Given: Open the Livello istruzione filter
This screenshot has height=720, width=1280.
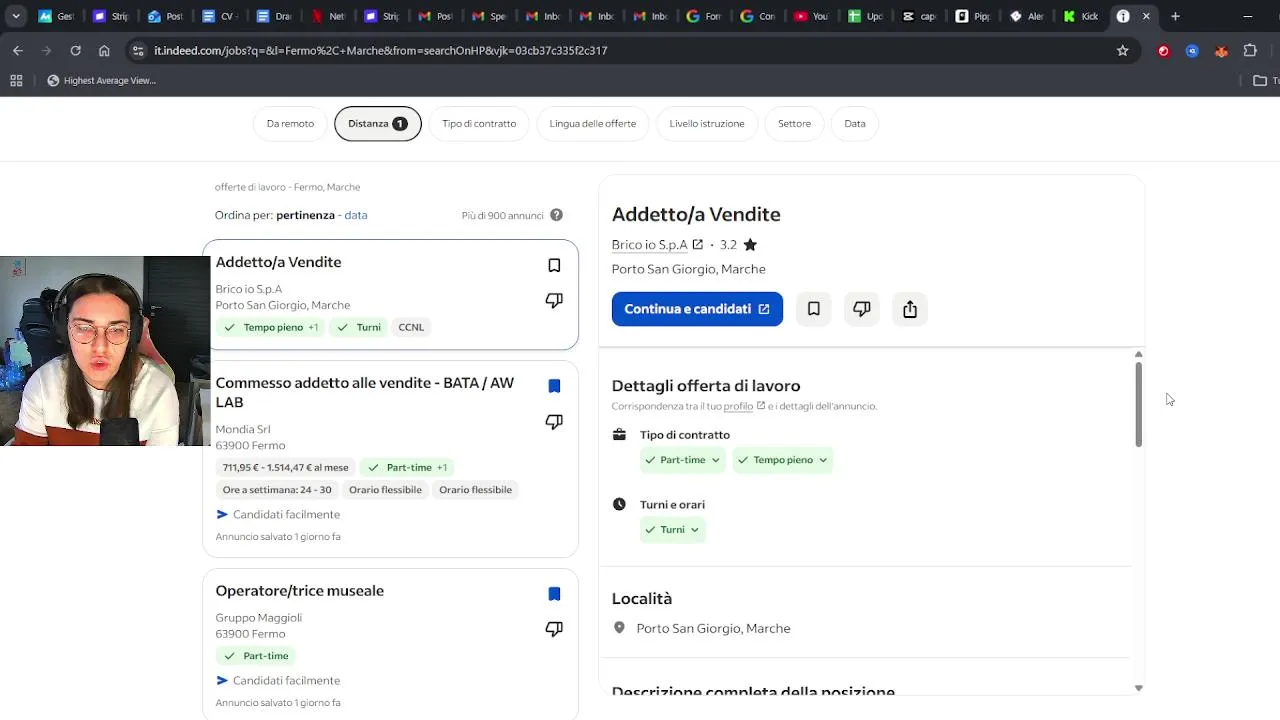Looking at the screenshot, I should point(707,124).
